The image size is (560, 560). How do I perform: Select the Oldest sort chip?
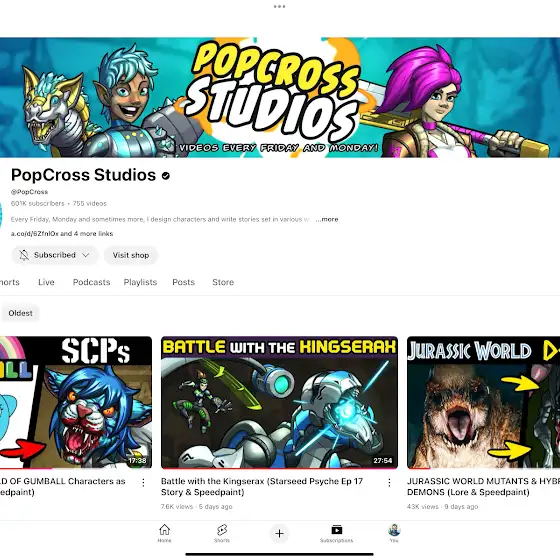tap(20, 313)
